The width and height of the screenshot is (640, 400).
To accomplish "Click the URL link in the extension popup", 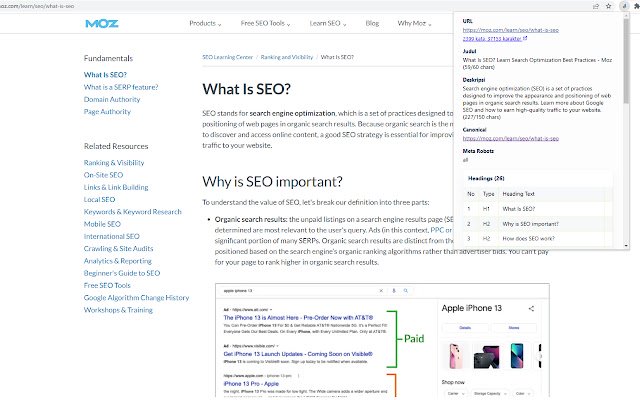I will [511, 30].
